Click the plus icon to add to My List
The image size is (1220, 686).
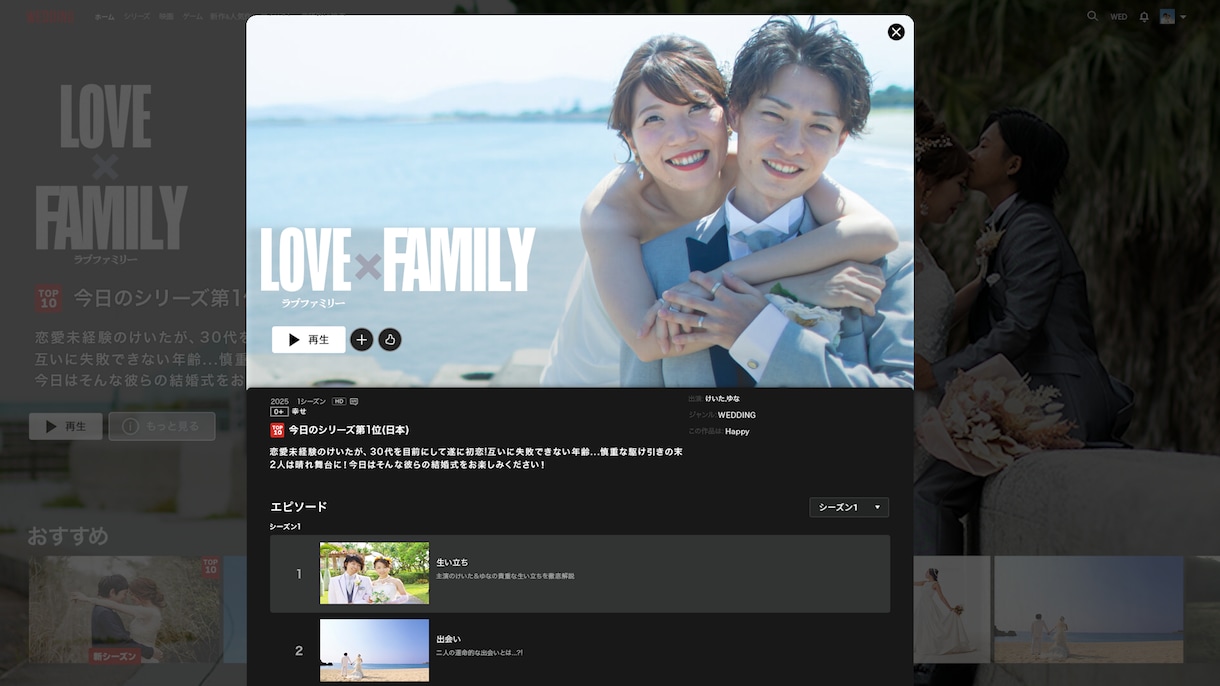tap(361, 339)
